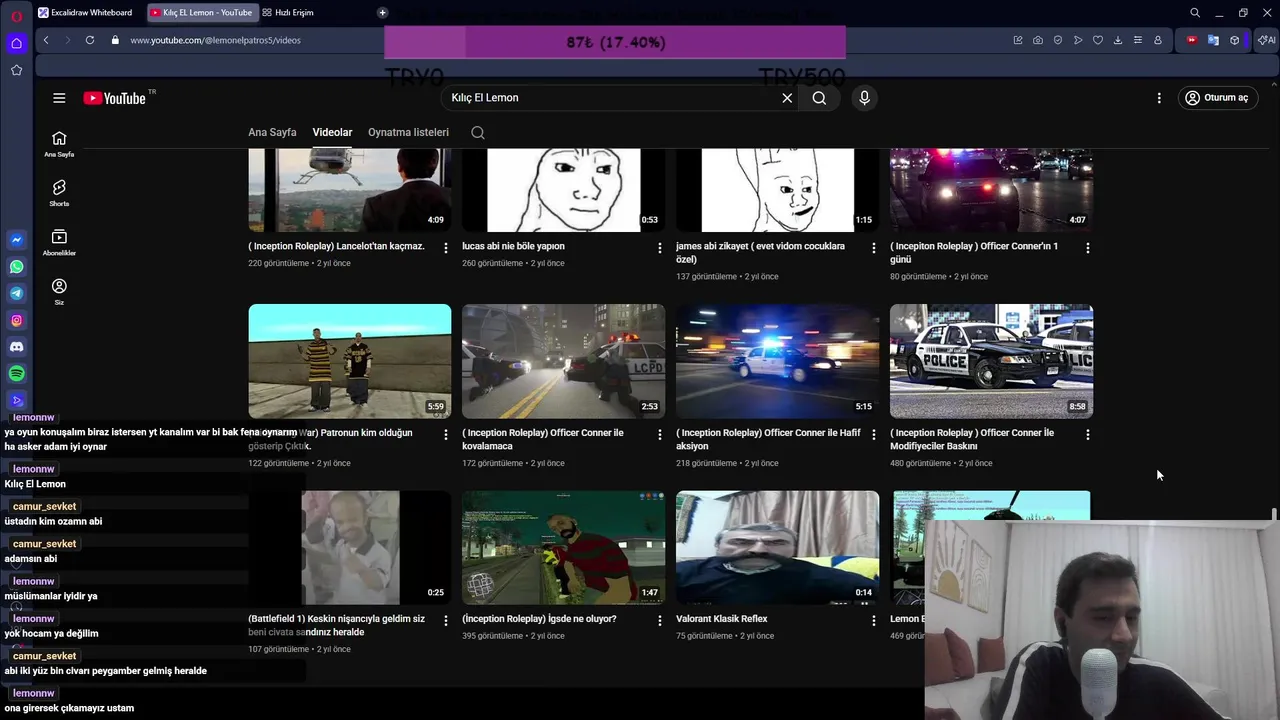Select the channel Videolar tab
This screenshot has height=720, width=1280.
[332, 132]
